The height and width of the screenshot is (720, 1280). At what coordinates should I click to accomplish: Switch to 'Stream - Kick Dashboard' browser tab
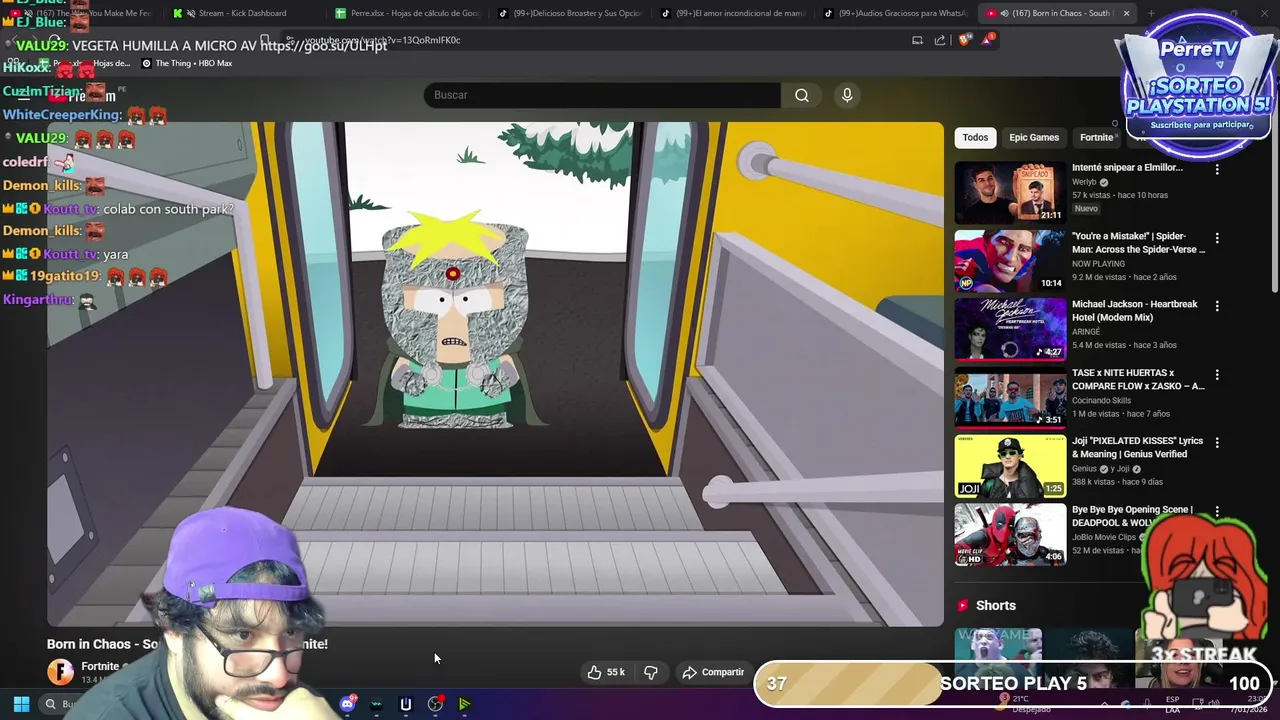pyautogui.click(x=242, y=13)
